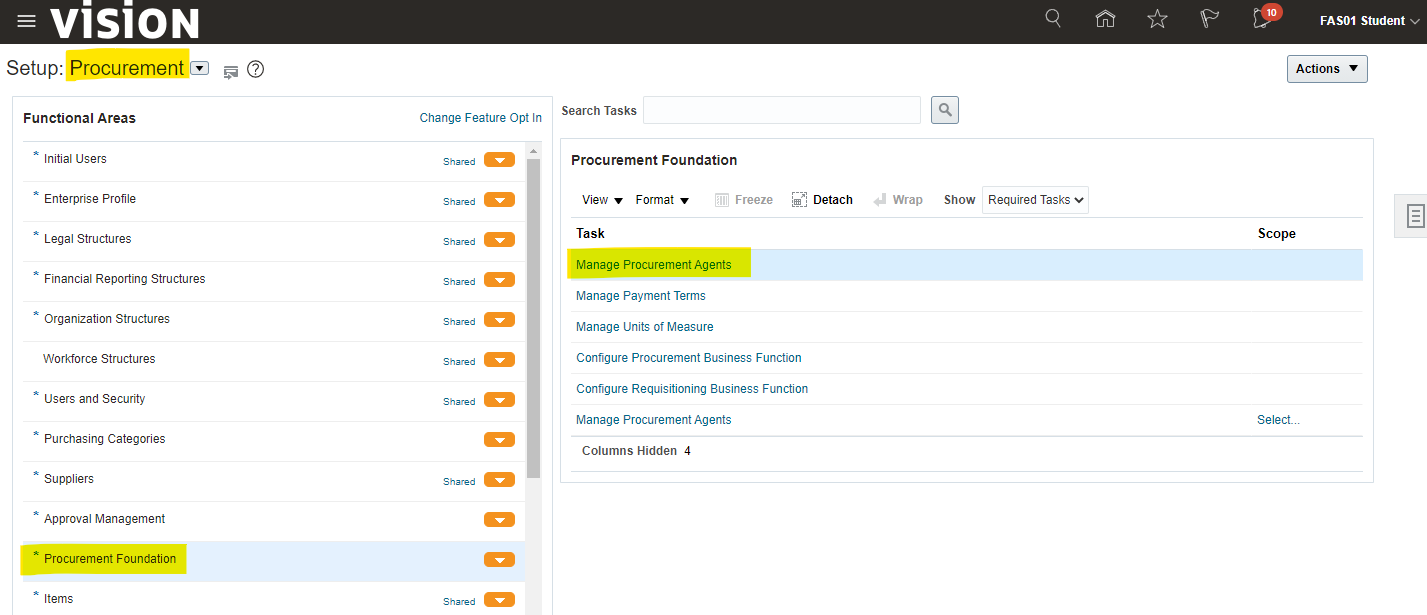Open the Favorites star icon

(x=1157, y=19)
